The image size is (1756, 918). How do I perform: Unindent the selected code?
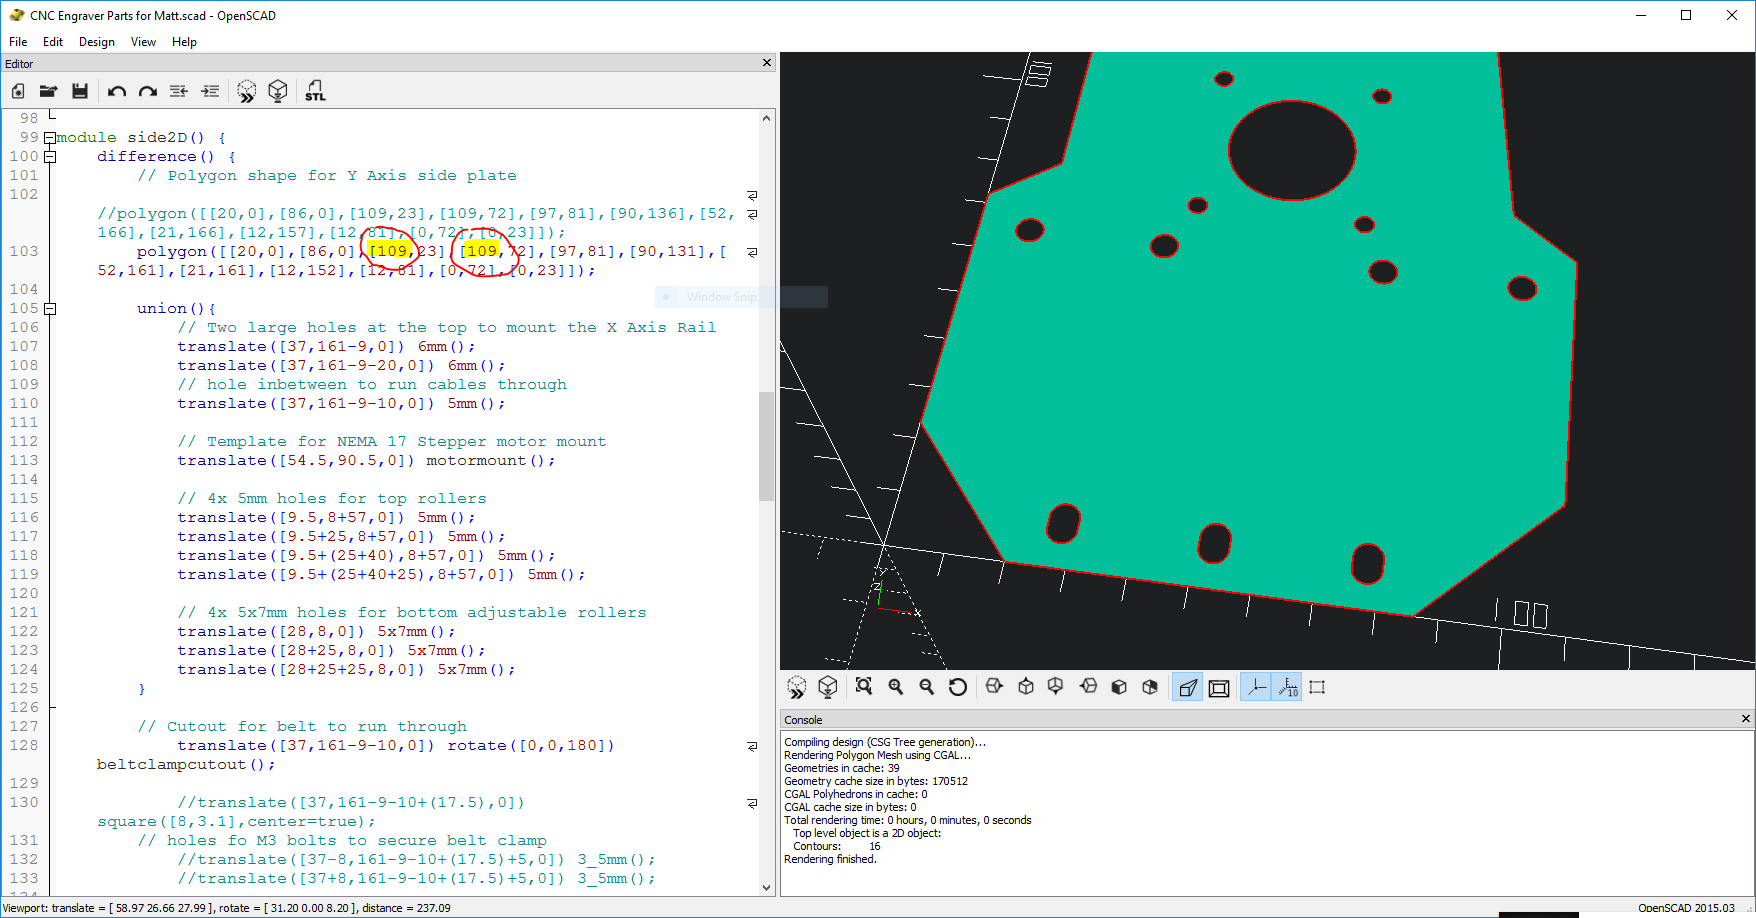click(x=179, y=91)
